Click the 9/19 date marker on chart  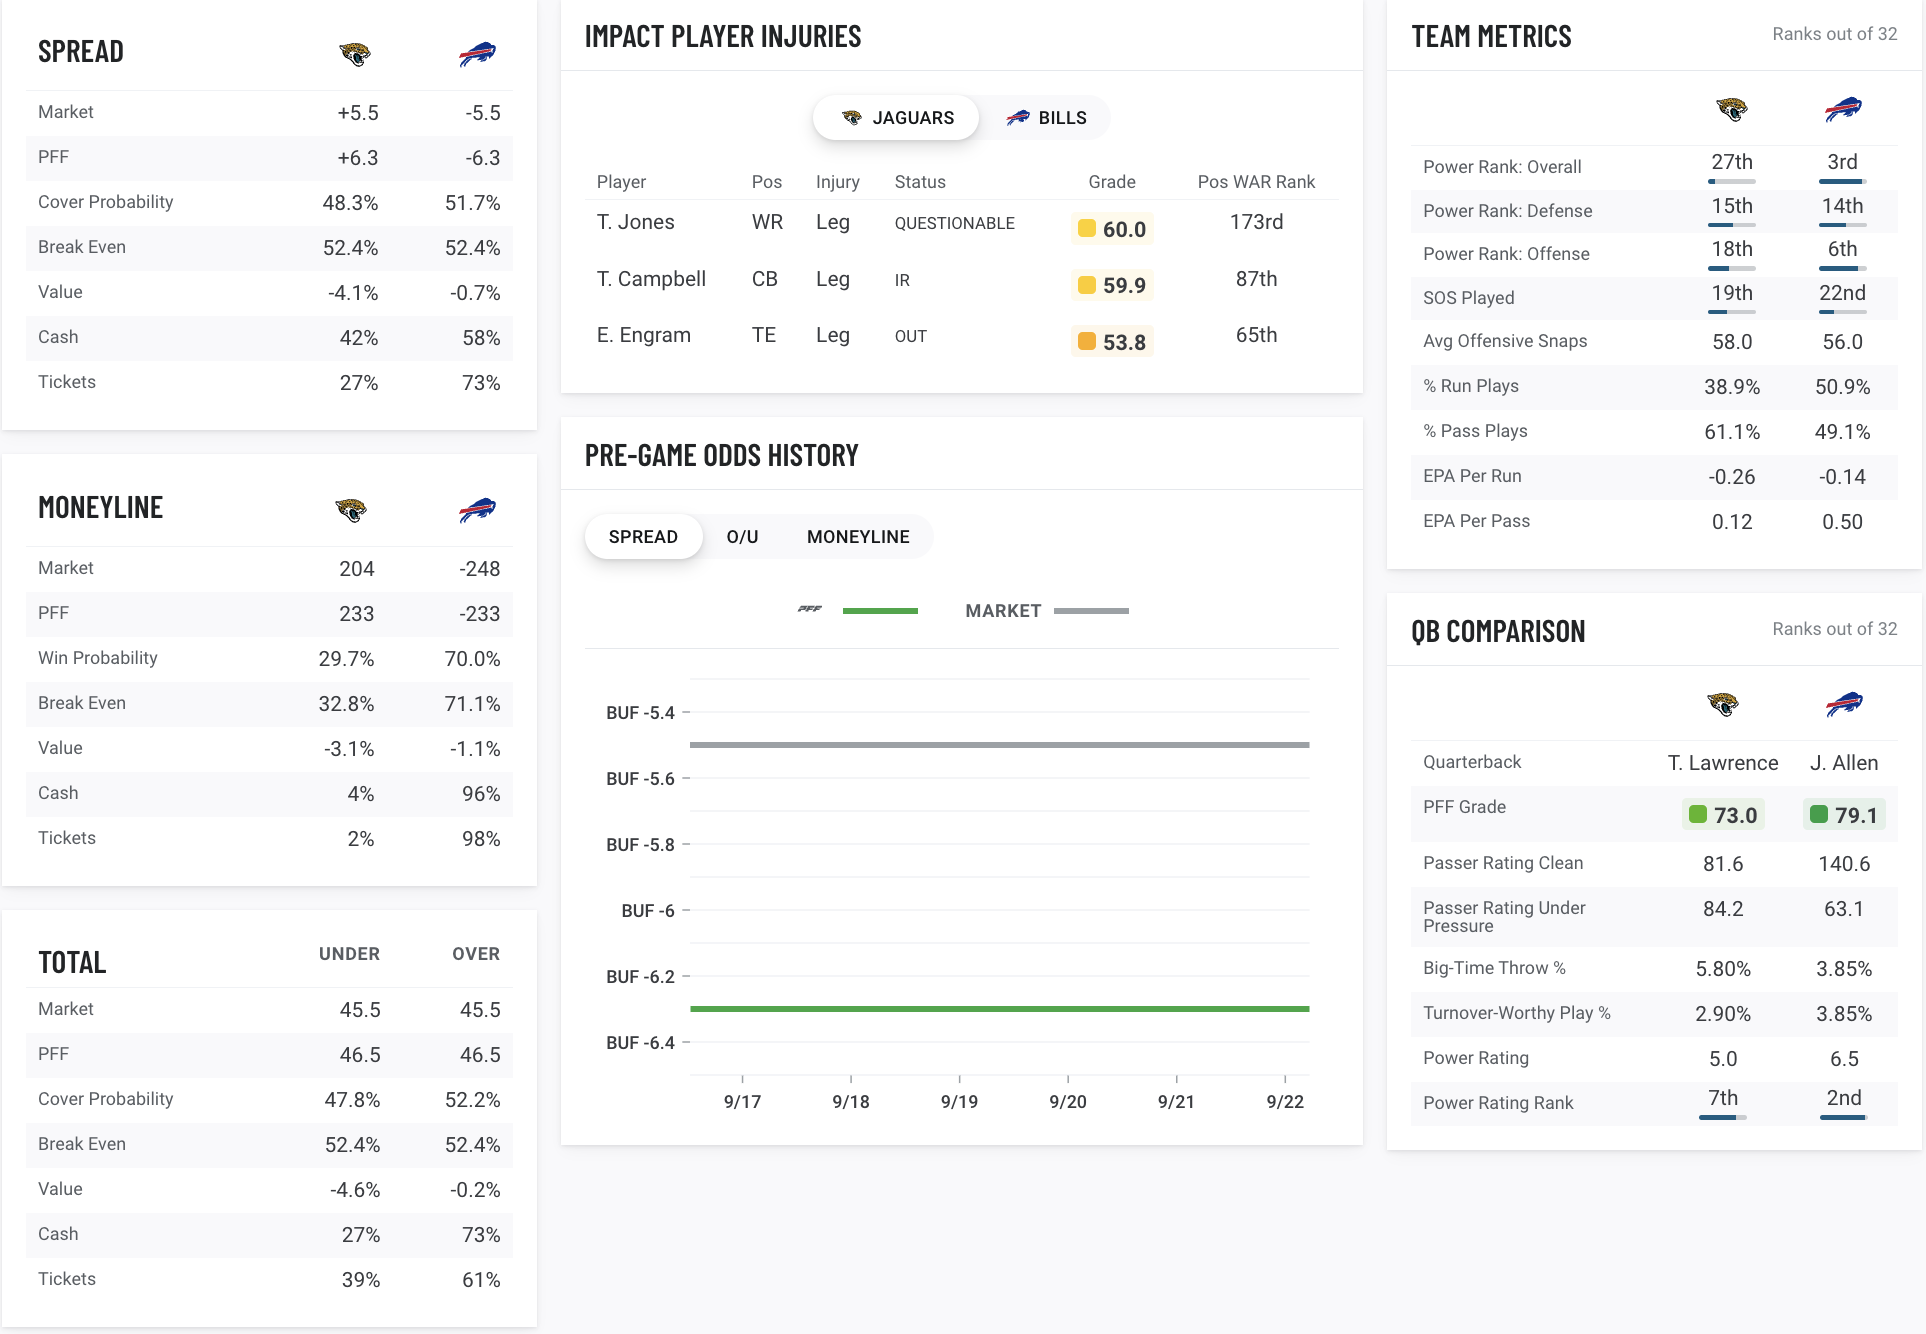pos(959,1101)
